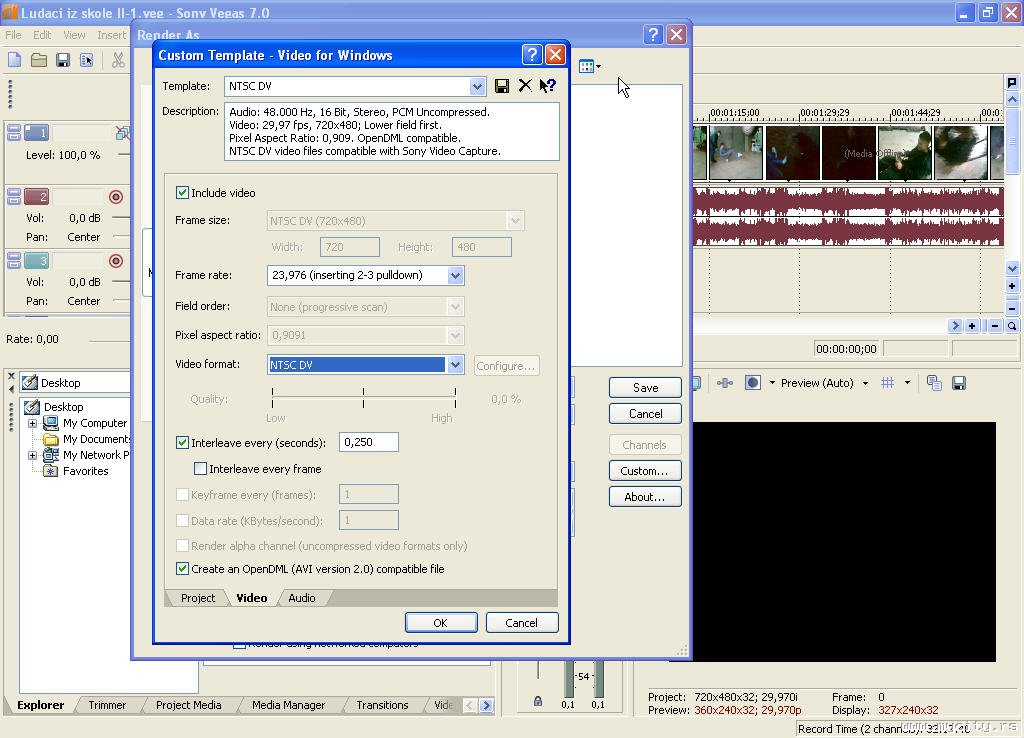Screen dimensions: 1024x738
Task: Copy snapshot to clipboard in preview toolbar
Action: (934, 383)
